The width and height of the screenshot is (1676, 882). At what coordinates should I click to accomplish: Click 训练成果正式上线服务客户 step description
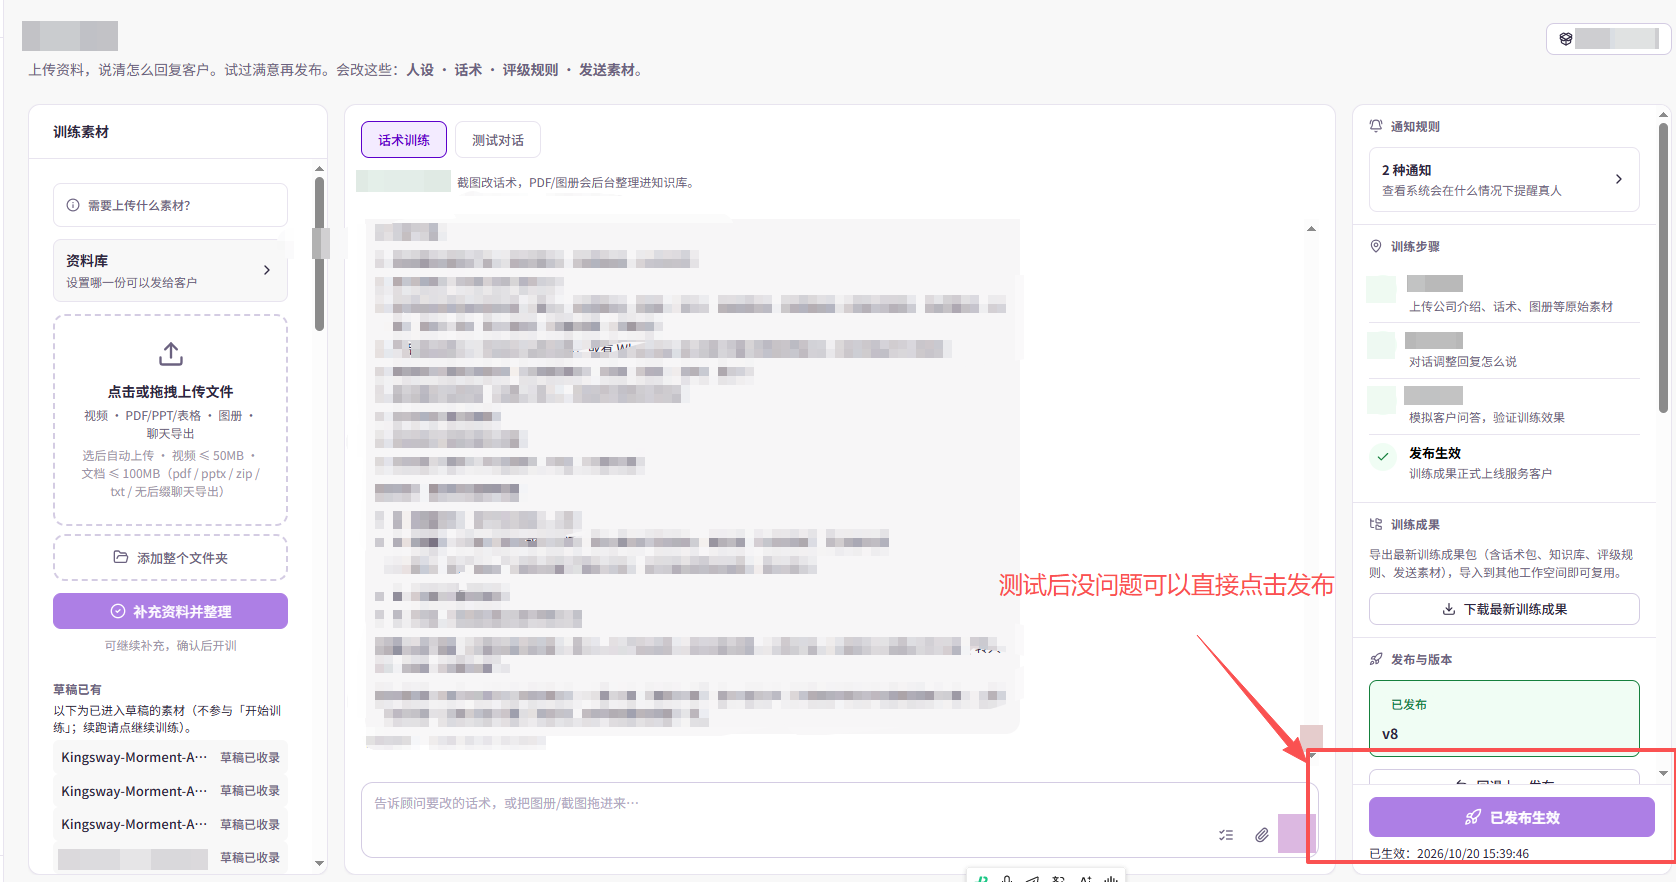pyautogui.click(x=1480, y=474)
